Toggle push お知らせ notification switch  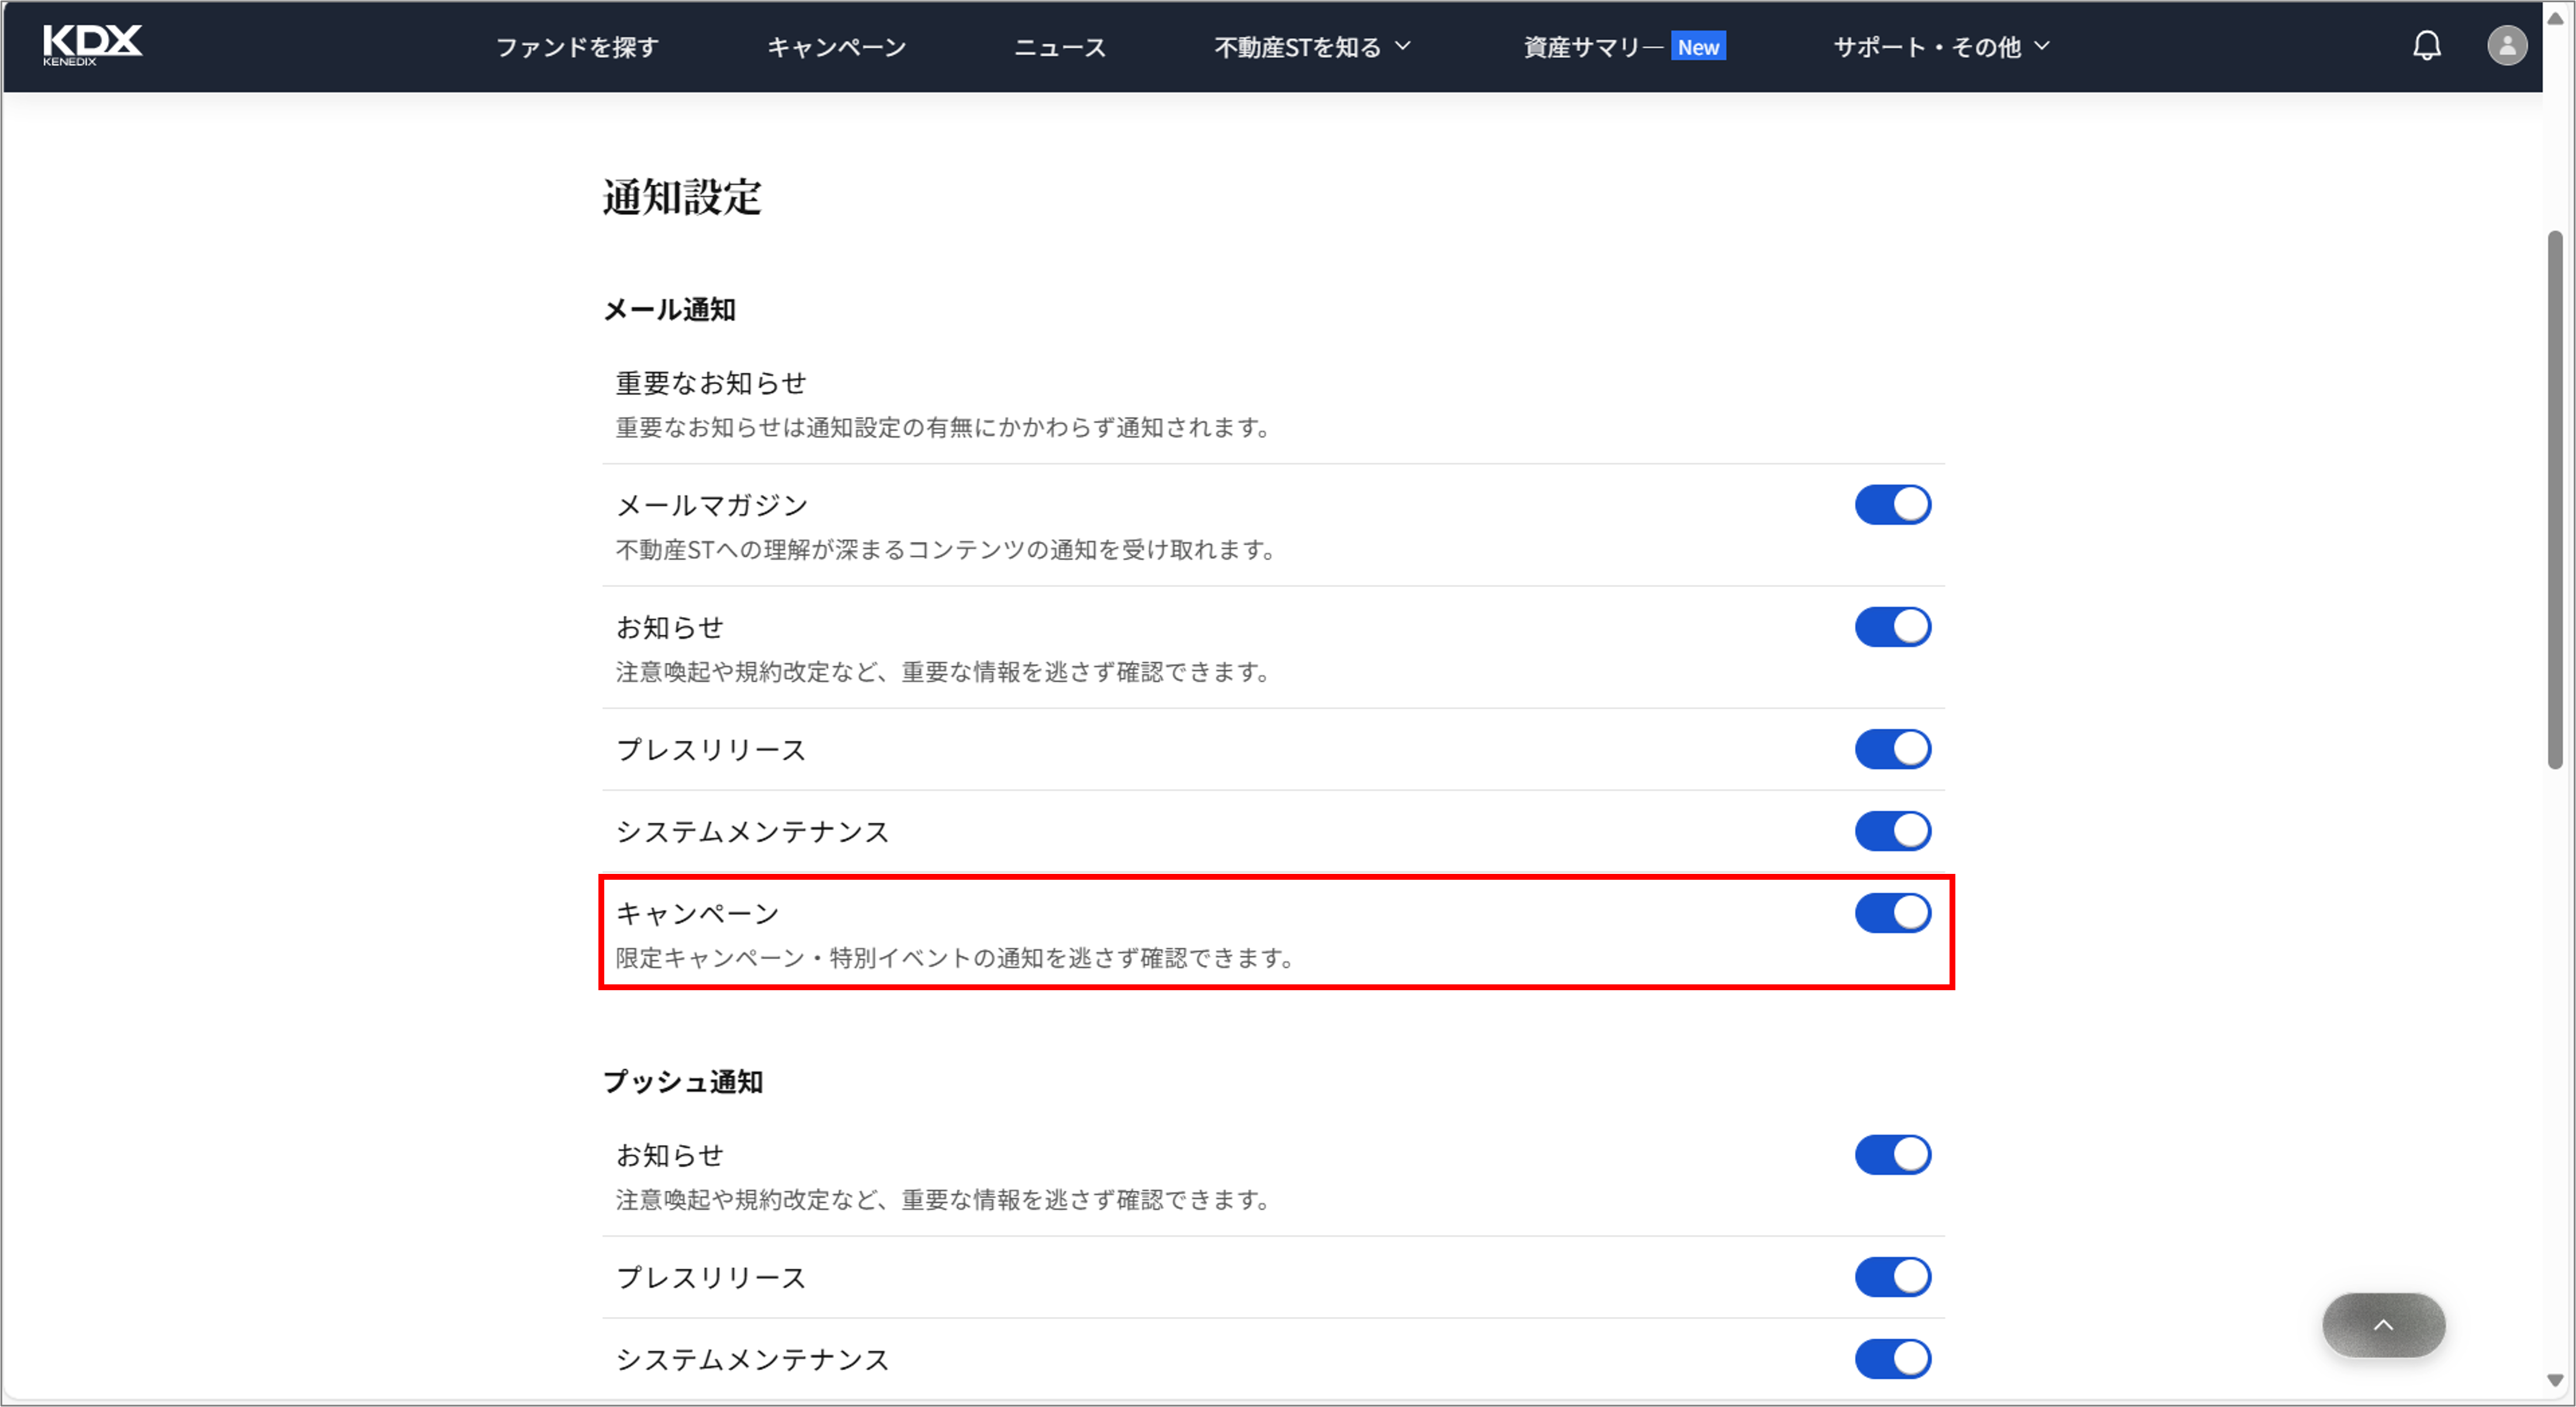[x=1892, y=1155]
